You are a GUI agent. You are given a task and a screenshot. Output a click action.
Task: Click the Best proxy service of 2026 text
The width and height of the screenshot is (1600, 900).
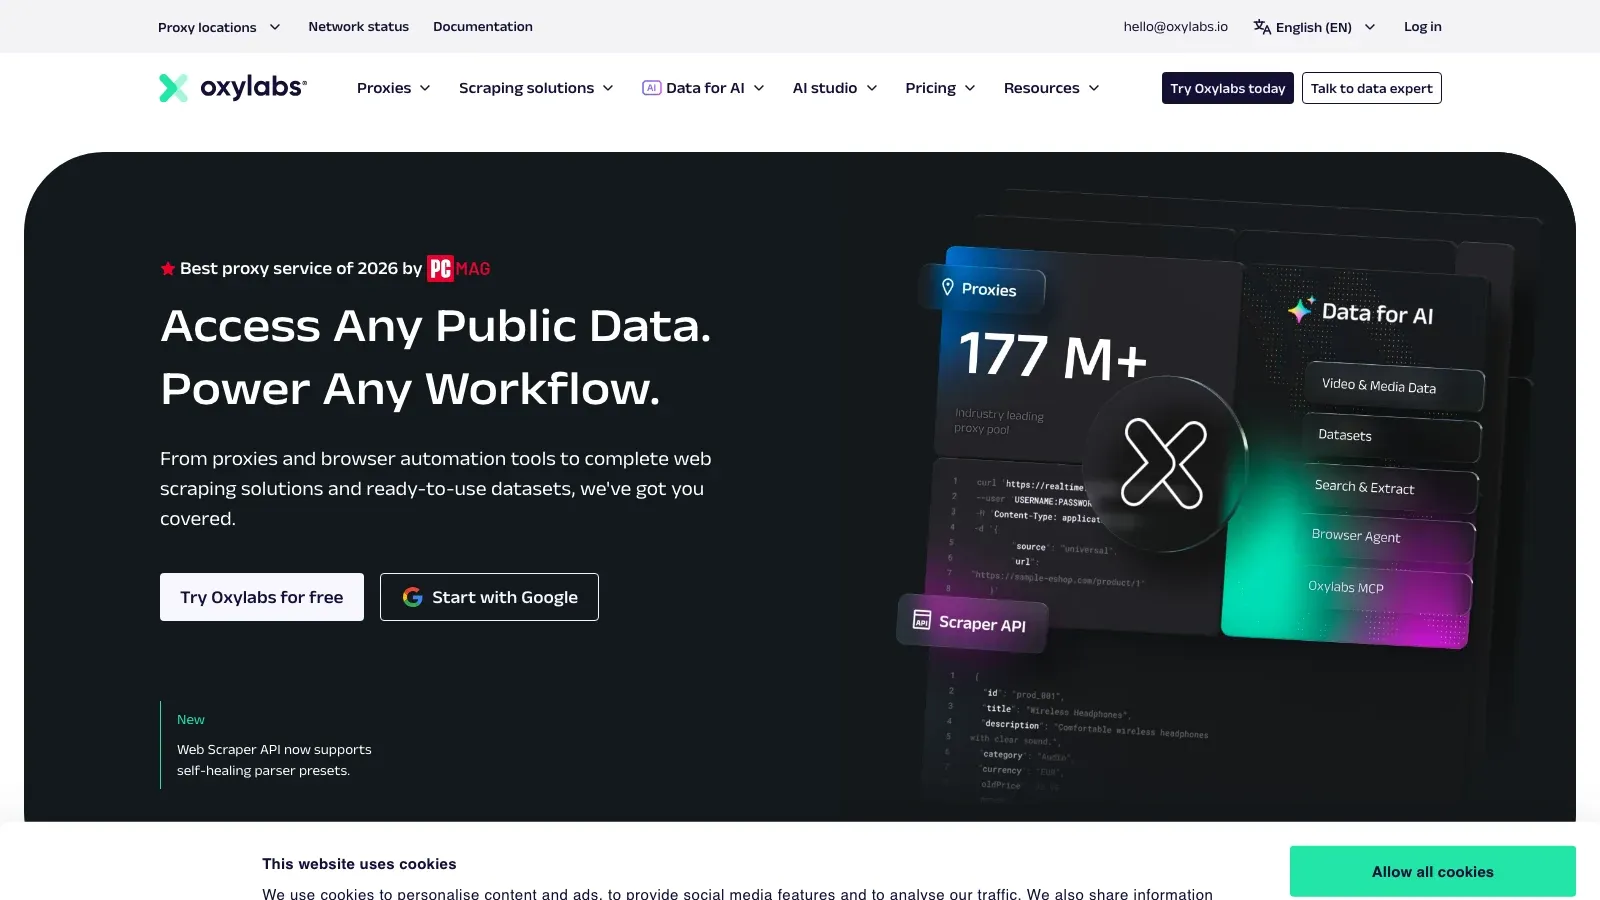[x=301, y=268]
